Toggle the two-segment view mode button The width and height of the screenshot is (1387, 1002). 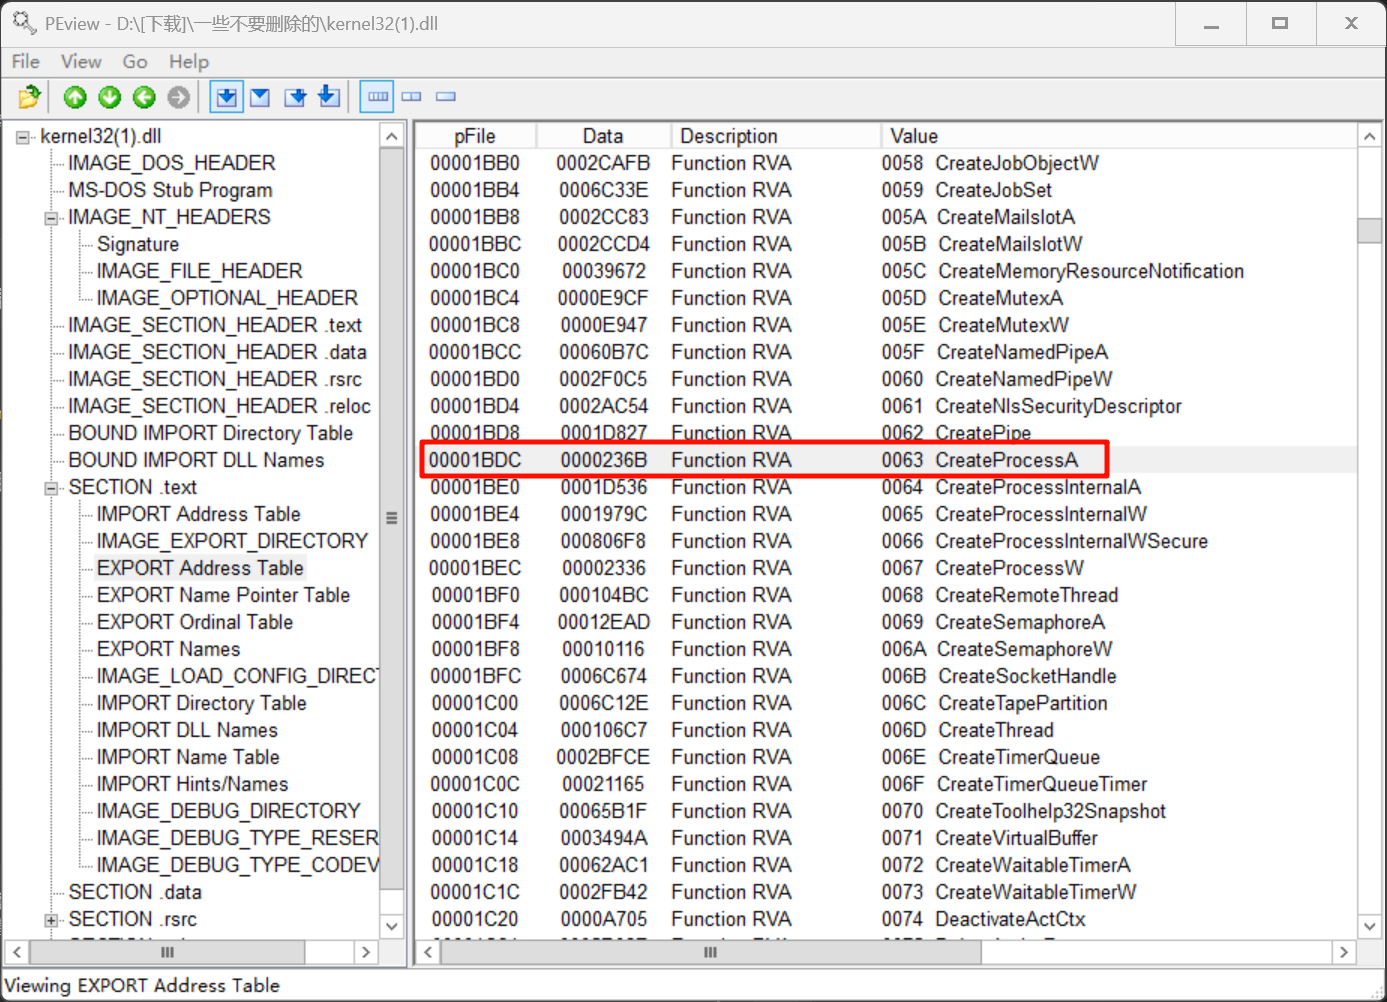[412, 97]
